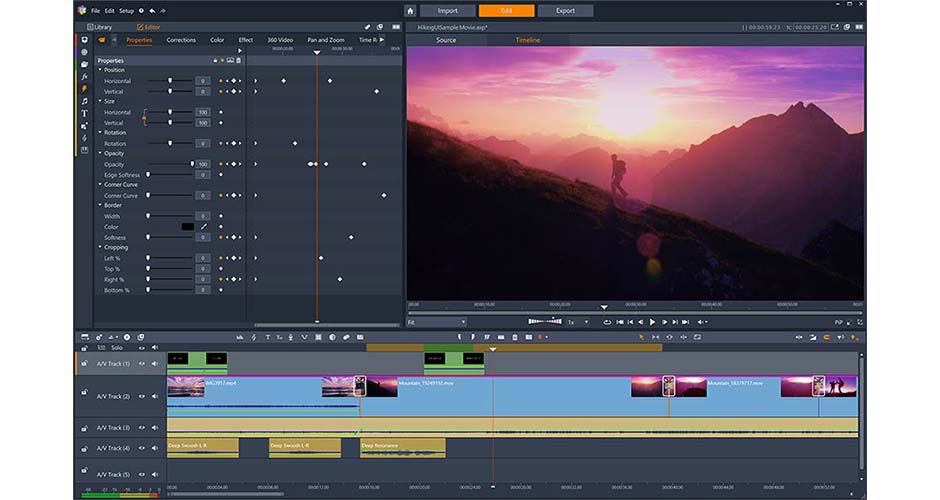Collapse the Position property group

(x=100, y=70)
